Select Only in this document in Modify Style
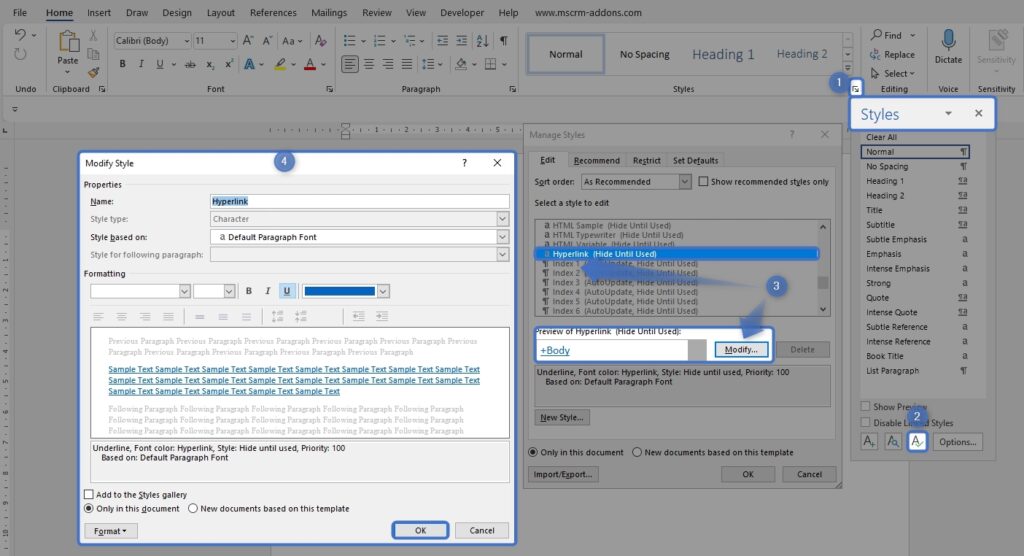This screenshot has width=1024, height=556. (89, 508)
